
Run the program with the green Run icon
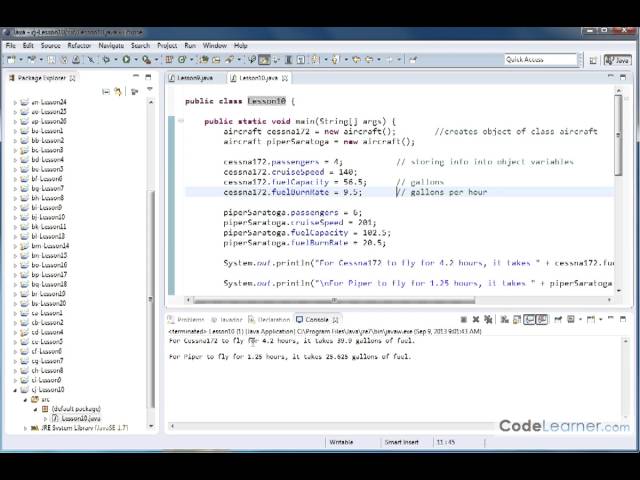coord(126,60)
